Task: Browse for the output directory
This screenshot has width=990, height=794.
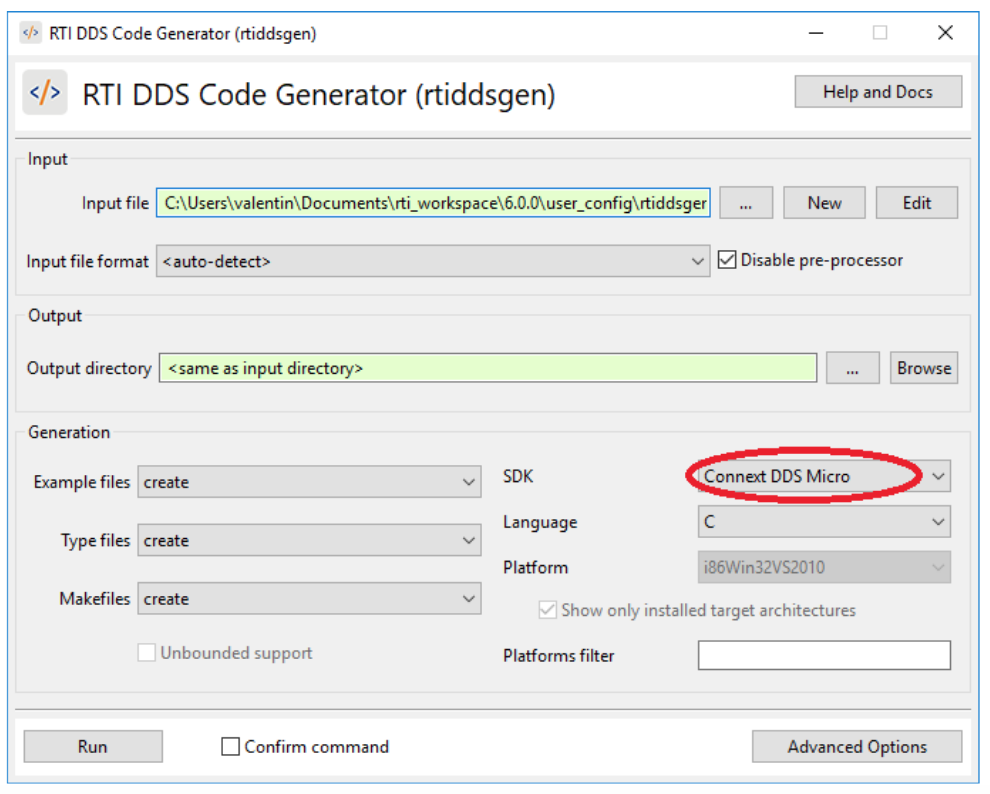Action: (923, 368)
